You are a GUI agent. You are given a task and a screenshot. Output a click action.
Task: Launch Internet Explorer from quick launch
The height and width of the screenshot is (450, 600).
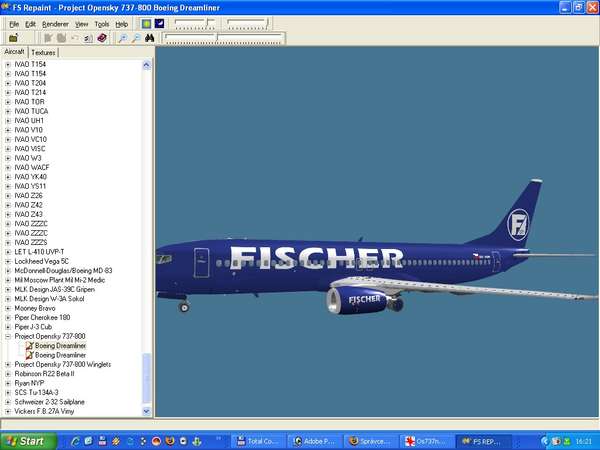point(75,441)
